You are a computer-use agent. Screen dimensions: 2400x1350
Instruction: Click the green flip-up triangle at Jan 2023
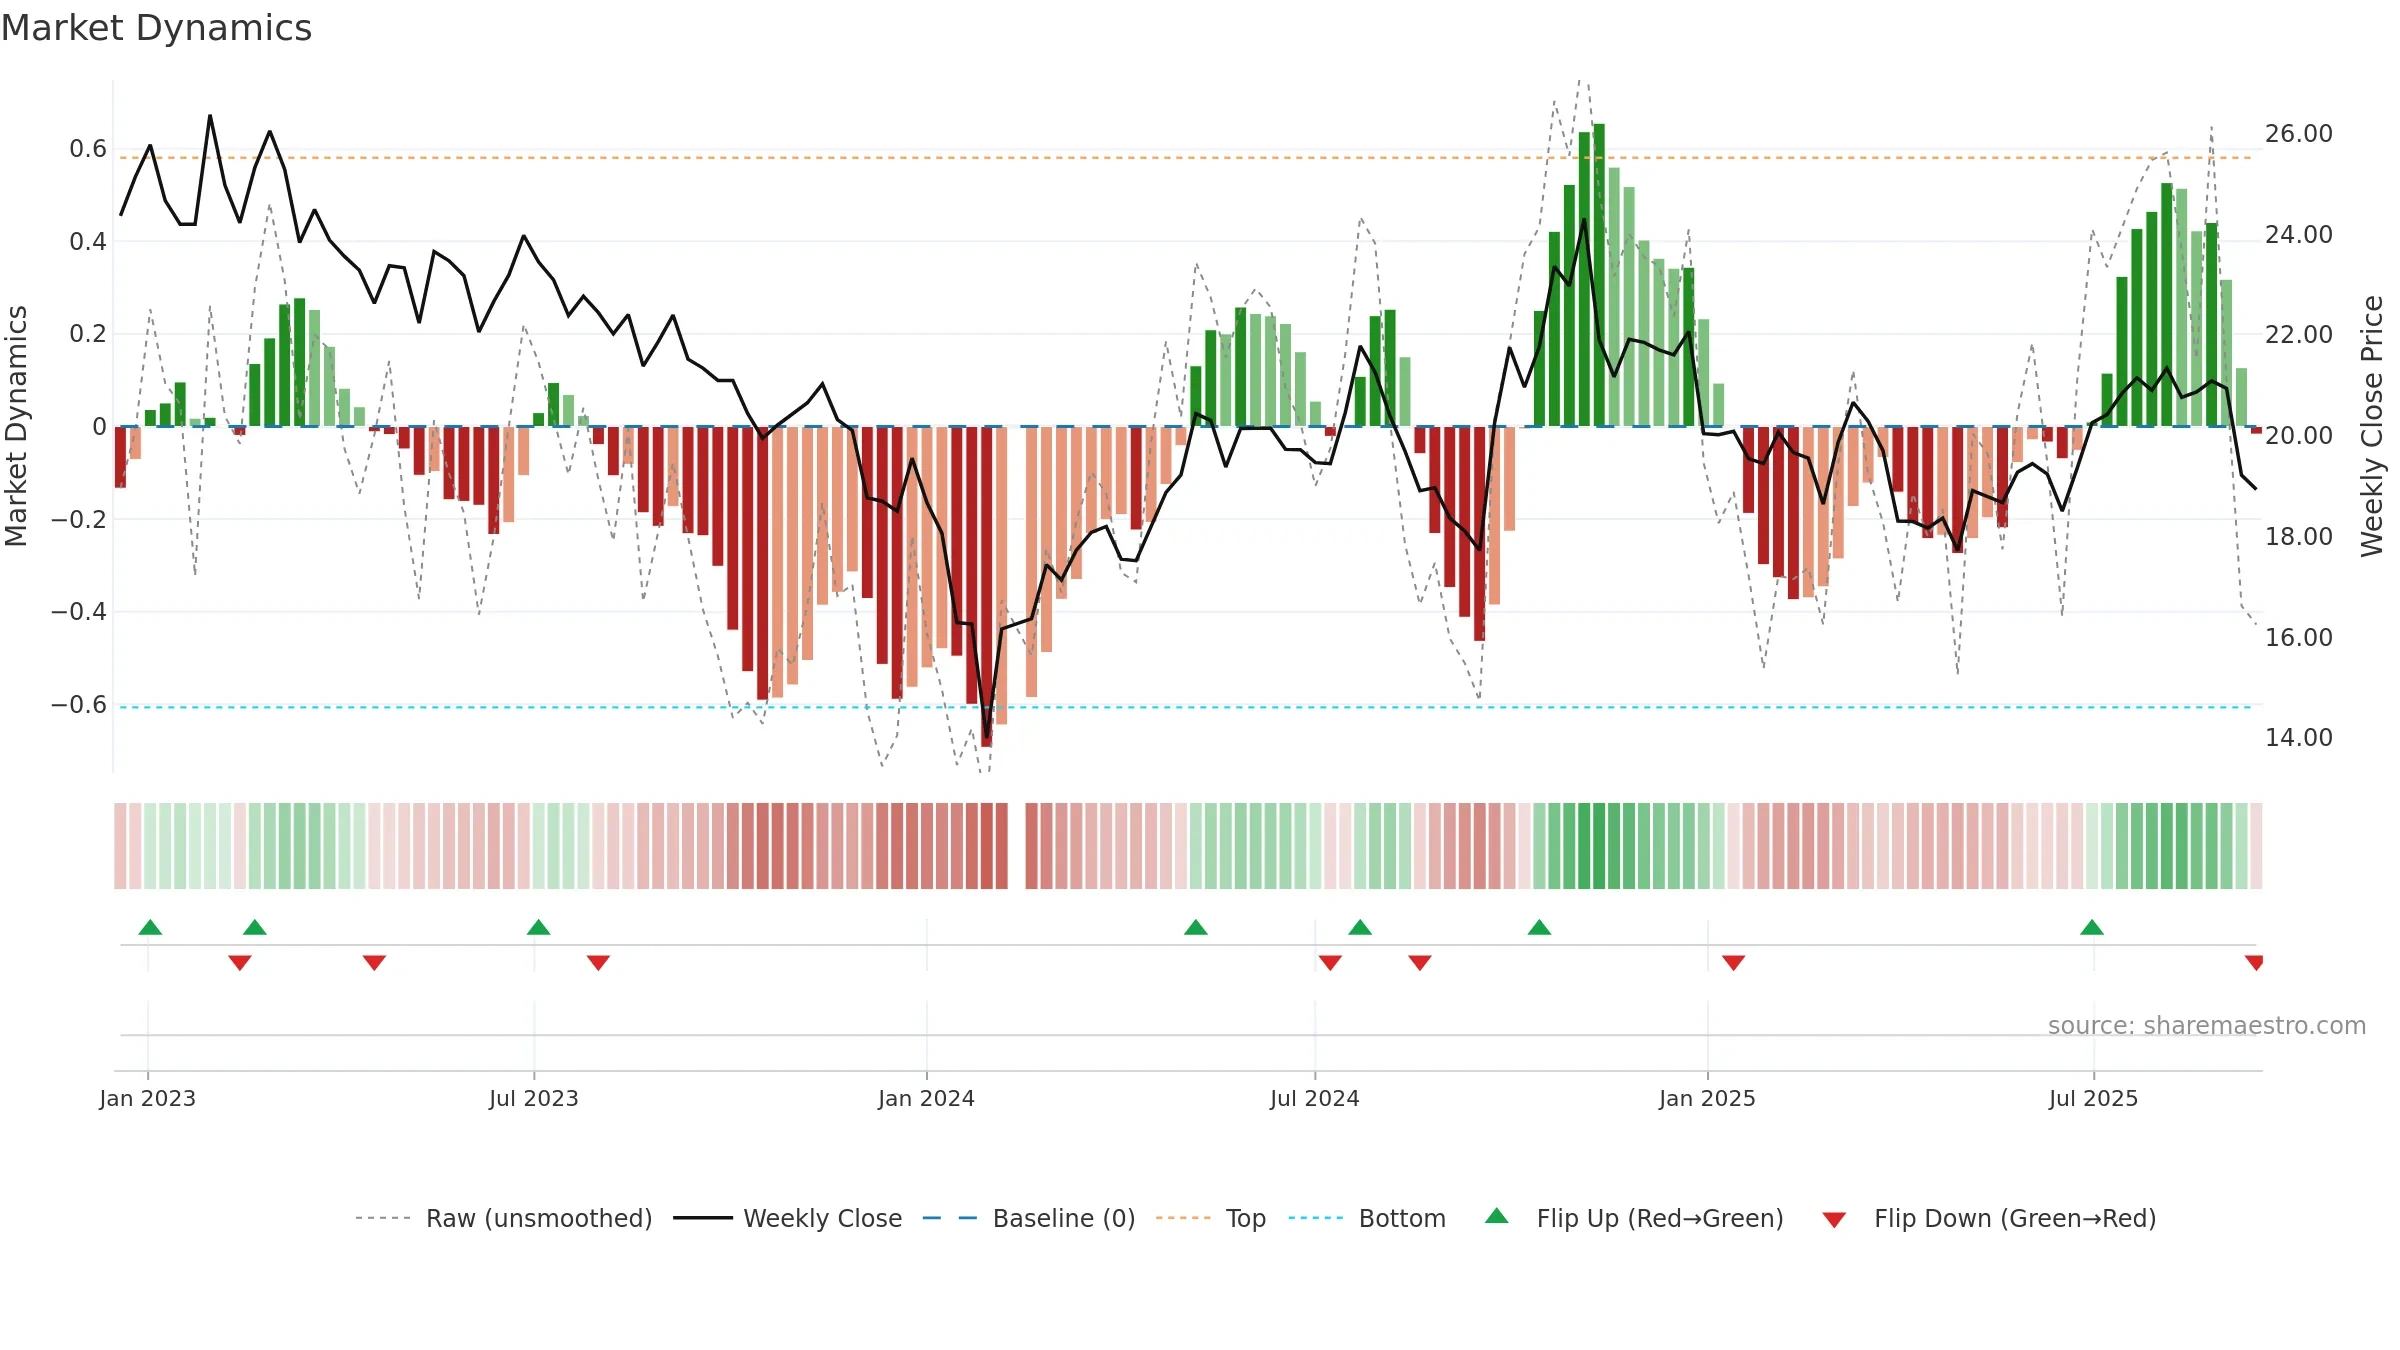tap(150, 928)
